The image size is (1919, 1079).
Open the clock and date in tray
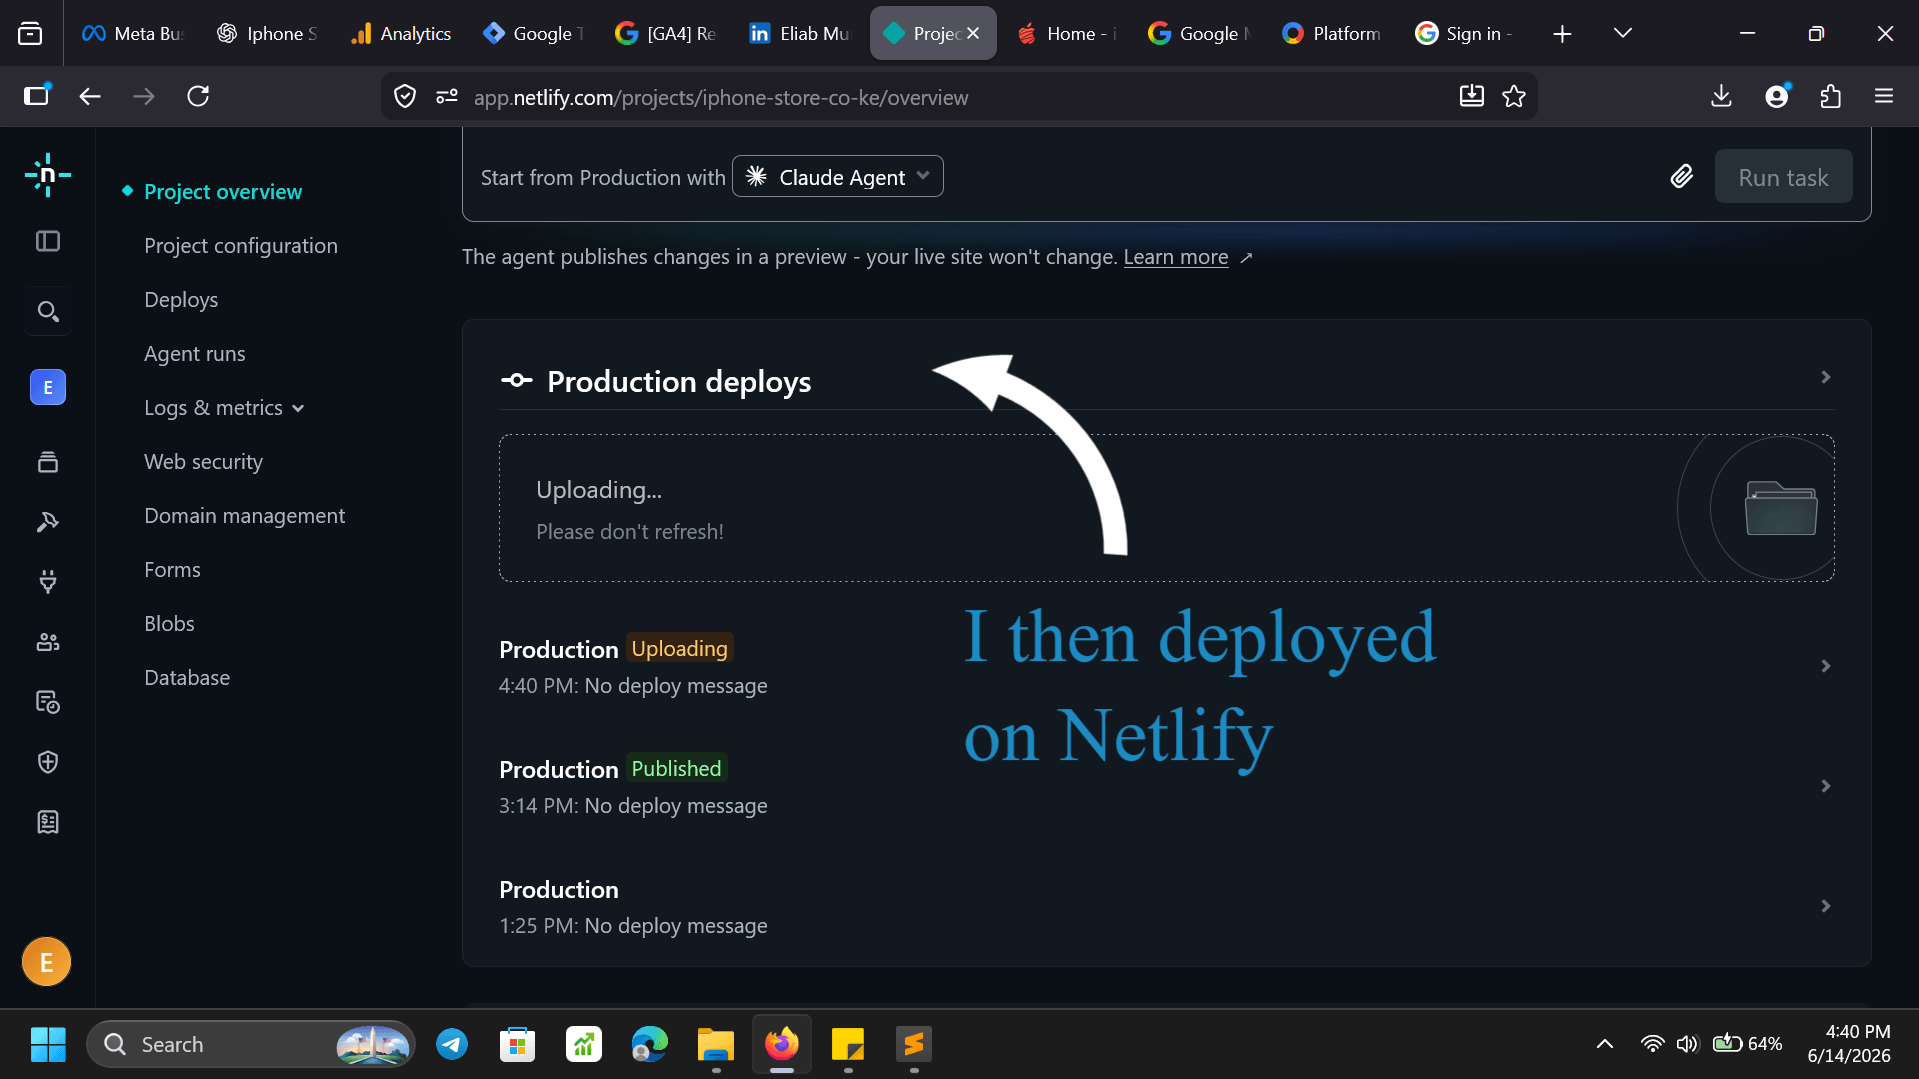pos(1849,1044)
